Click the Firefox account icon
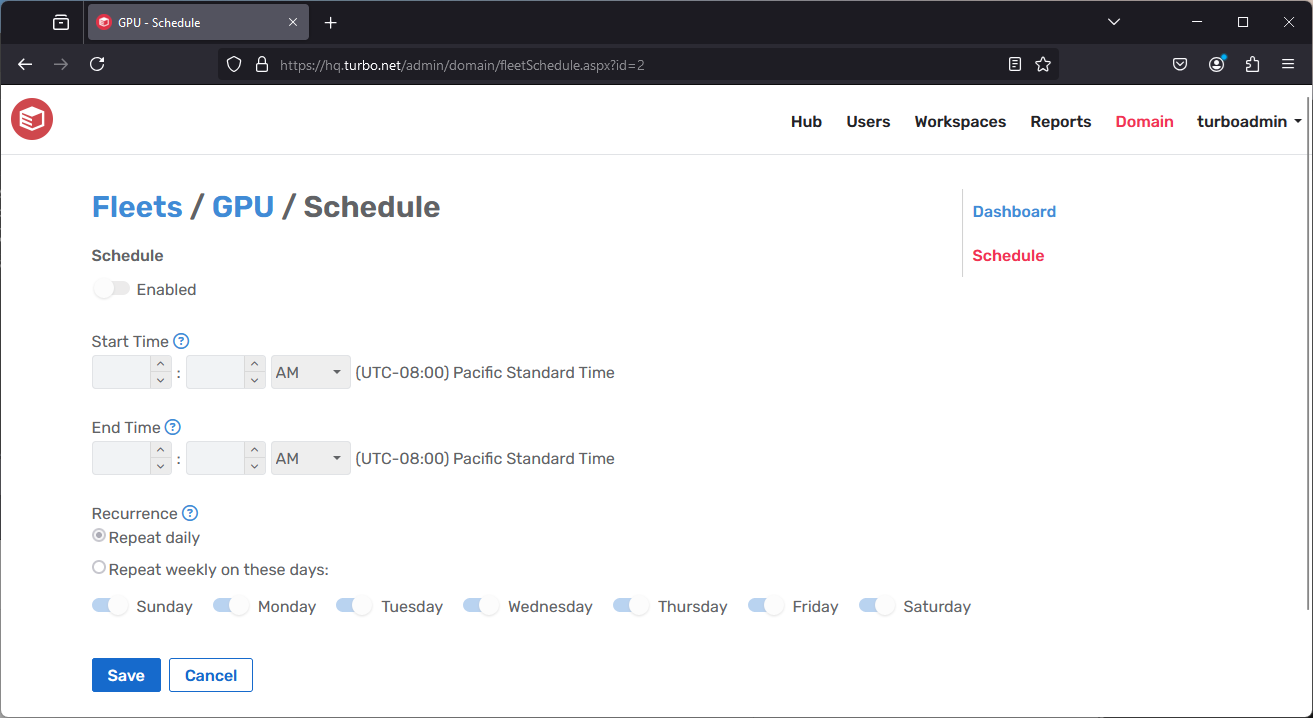Viewport: 1313px width, 718px height. click(1216, 63)
